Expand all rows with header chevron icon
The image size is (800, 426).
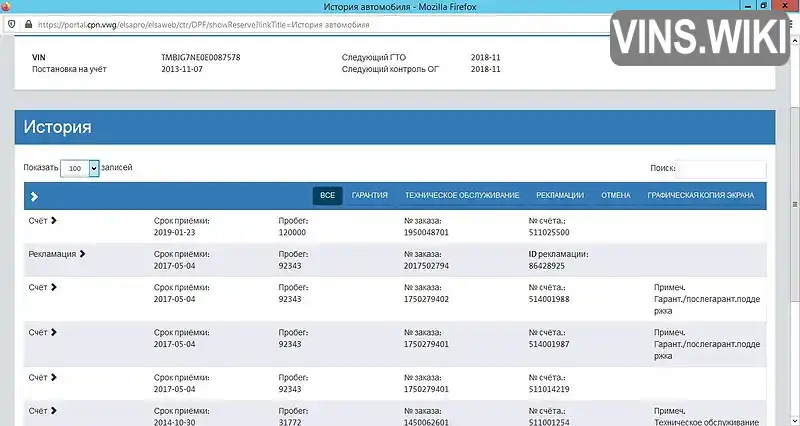[x=34, y=196]
